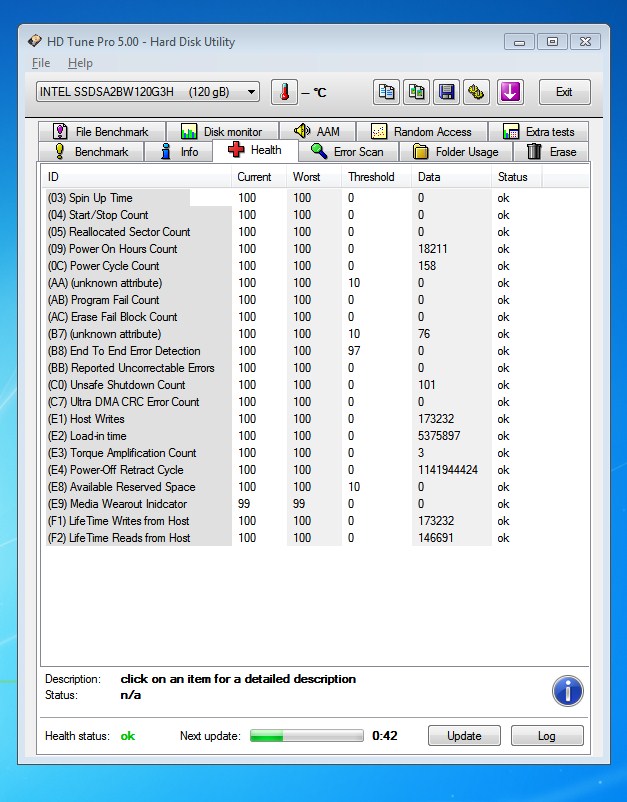Sort by Current column header
This screenshot has height=802, width=627.
coord(258,177)
